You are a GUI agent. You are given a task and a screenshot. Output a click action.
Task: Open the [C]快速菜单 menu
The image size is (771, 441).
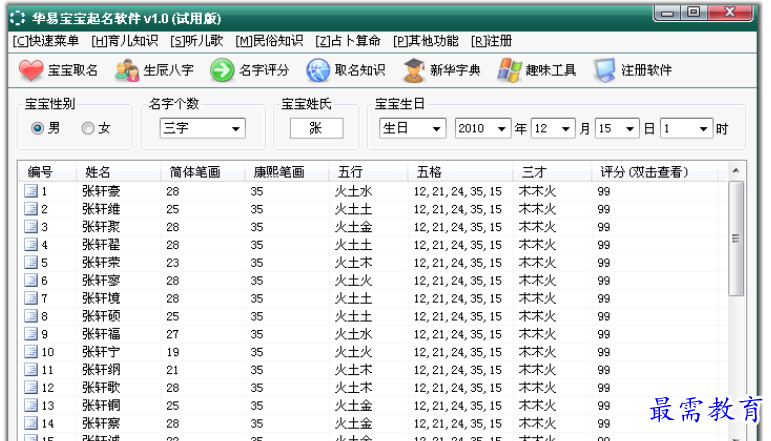[46, 41]
